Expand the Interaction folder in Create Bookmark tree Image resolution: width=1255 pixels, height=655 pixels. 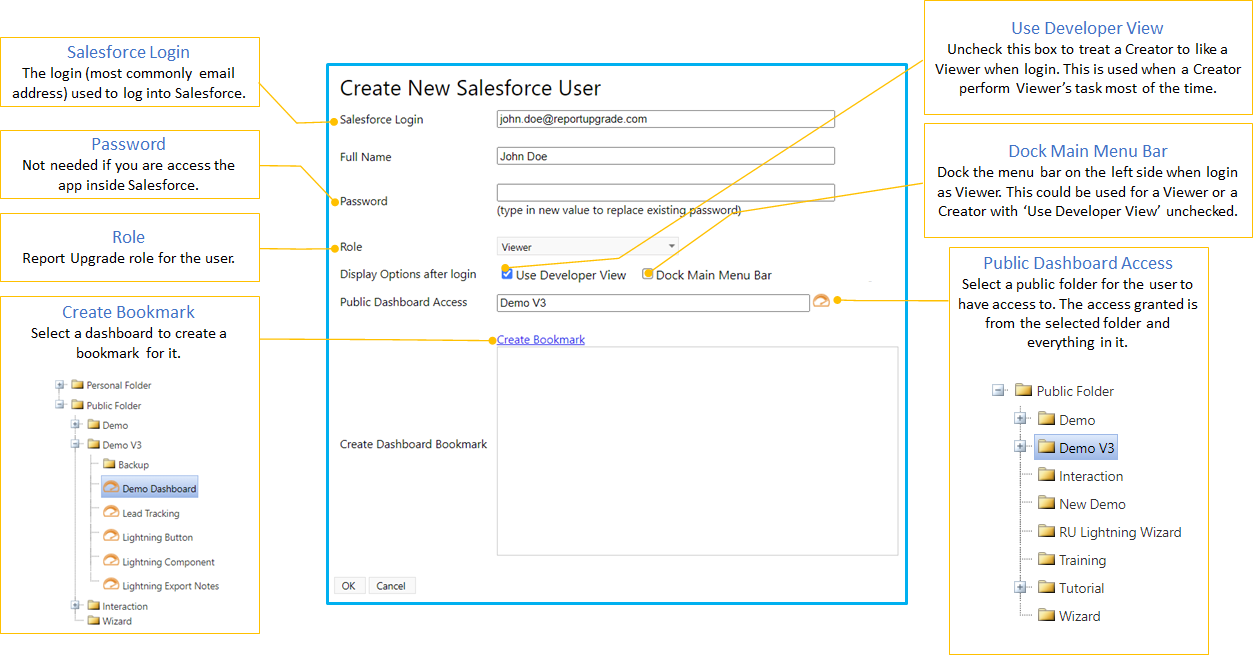pyautogui.click(x=76, y=605)
